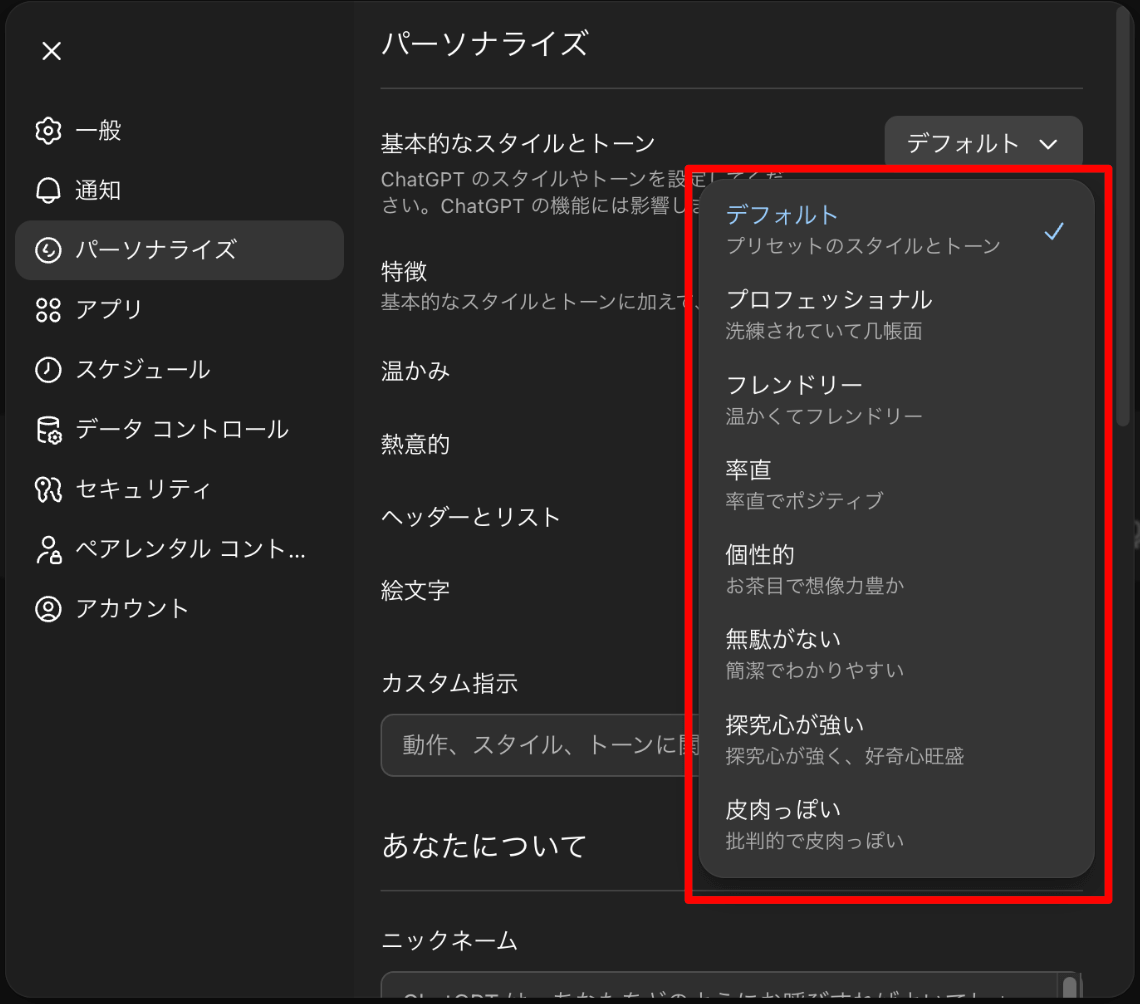The image size is (1140, 1004).
Task: Click the 通知 bell icon
Action: point(48,191)
